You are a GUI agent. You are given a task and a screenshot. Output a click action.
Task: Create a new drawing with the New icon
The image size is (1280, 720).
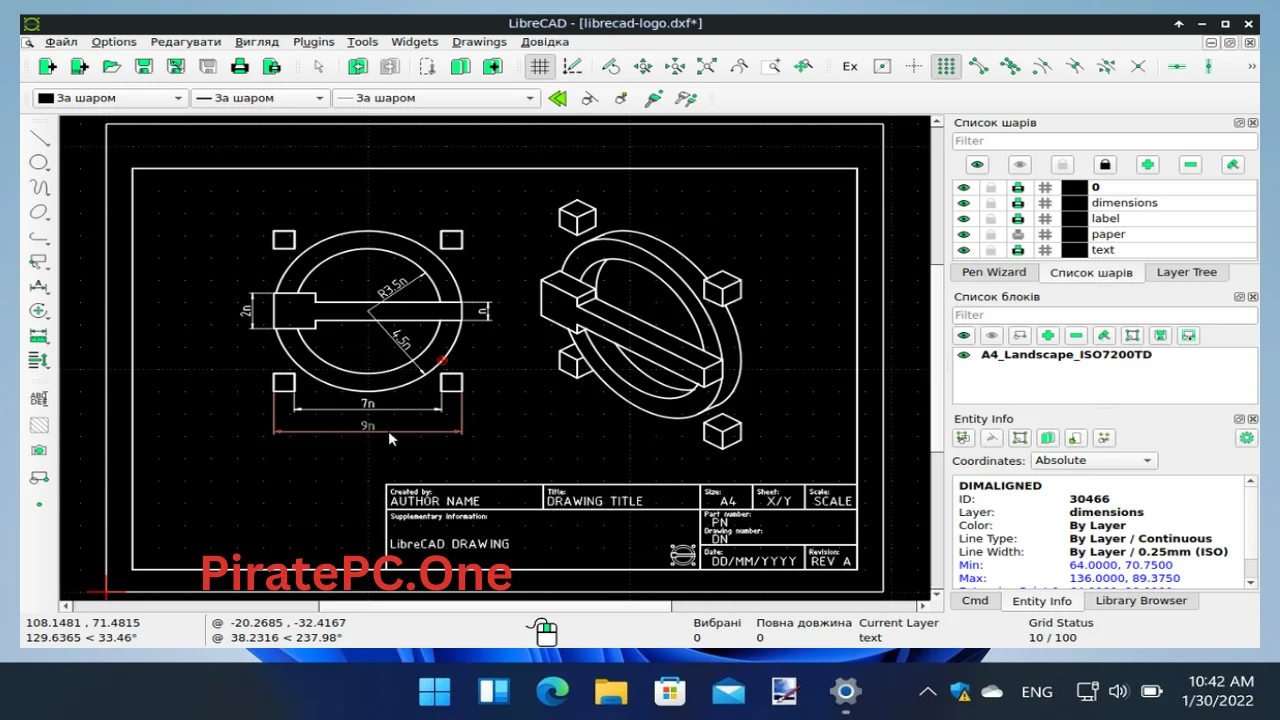[47, 66]
